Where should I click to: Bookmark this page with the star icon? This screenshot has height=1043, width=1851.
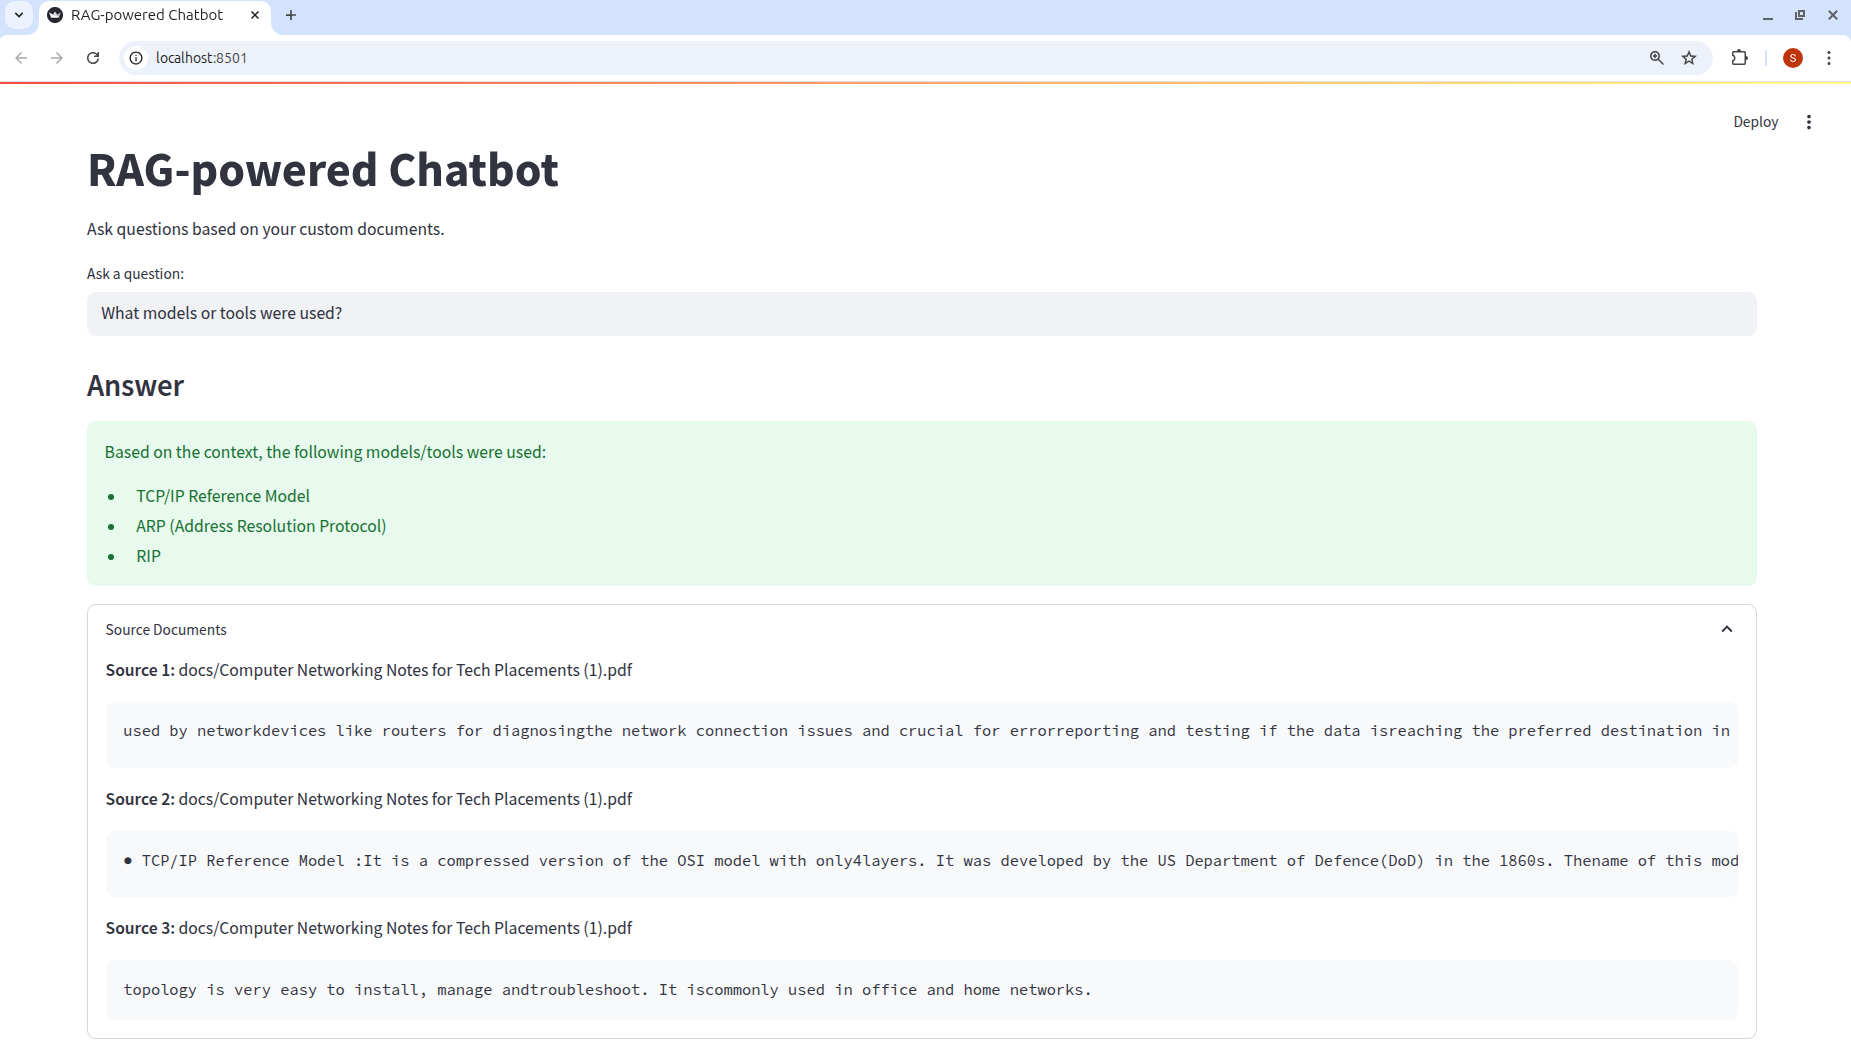pyautogui.click(x=1689, y=58)
